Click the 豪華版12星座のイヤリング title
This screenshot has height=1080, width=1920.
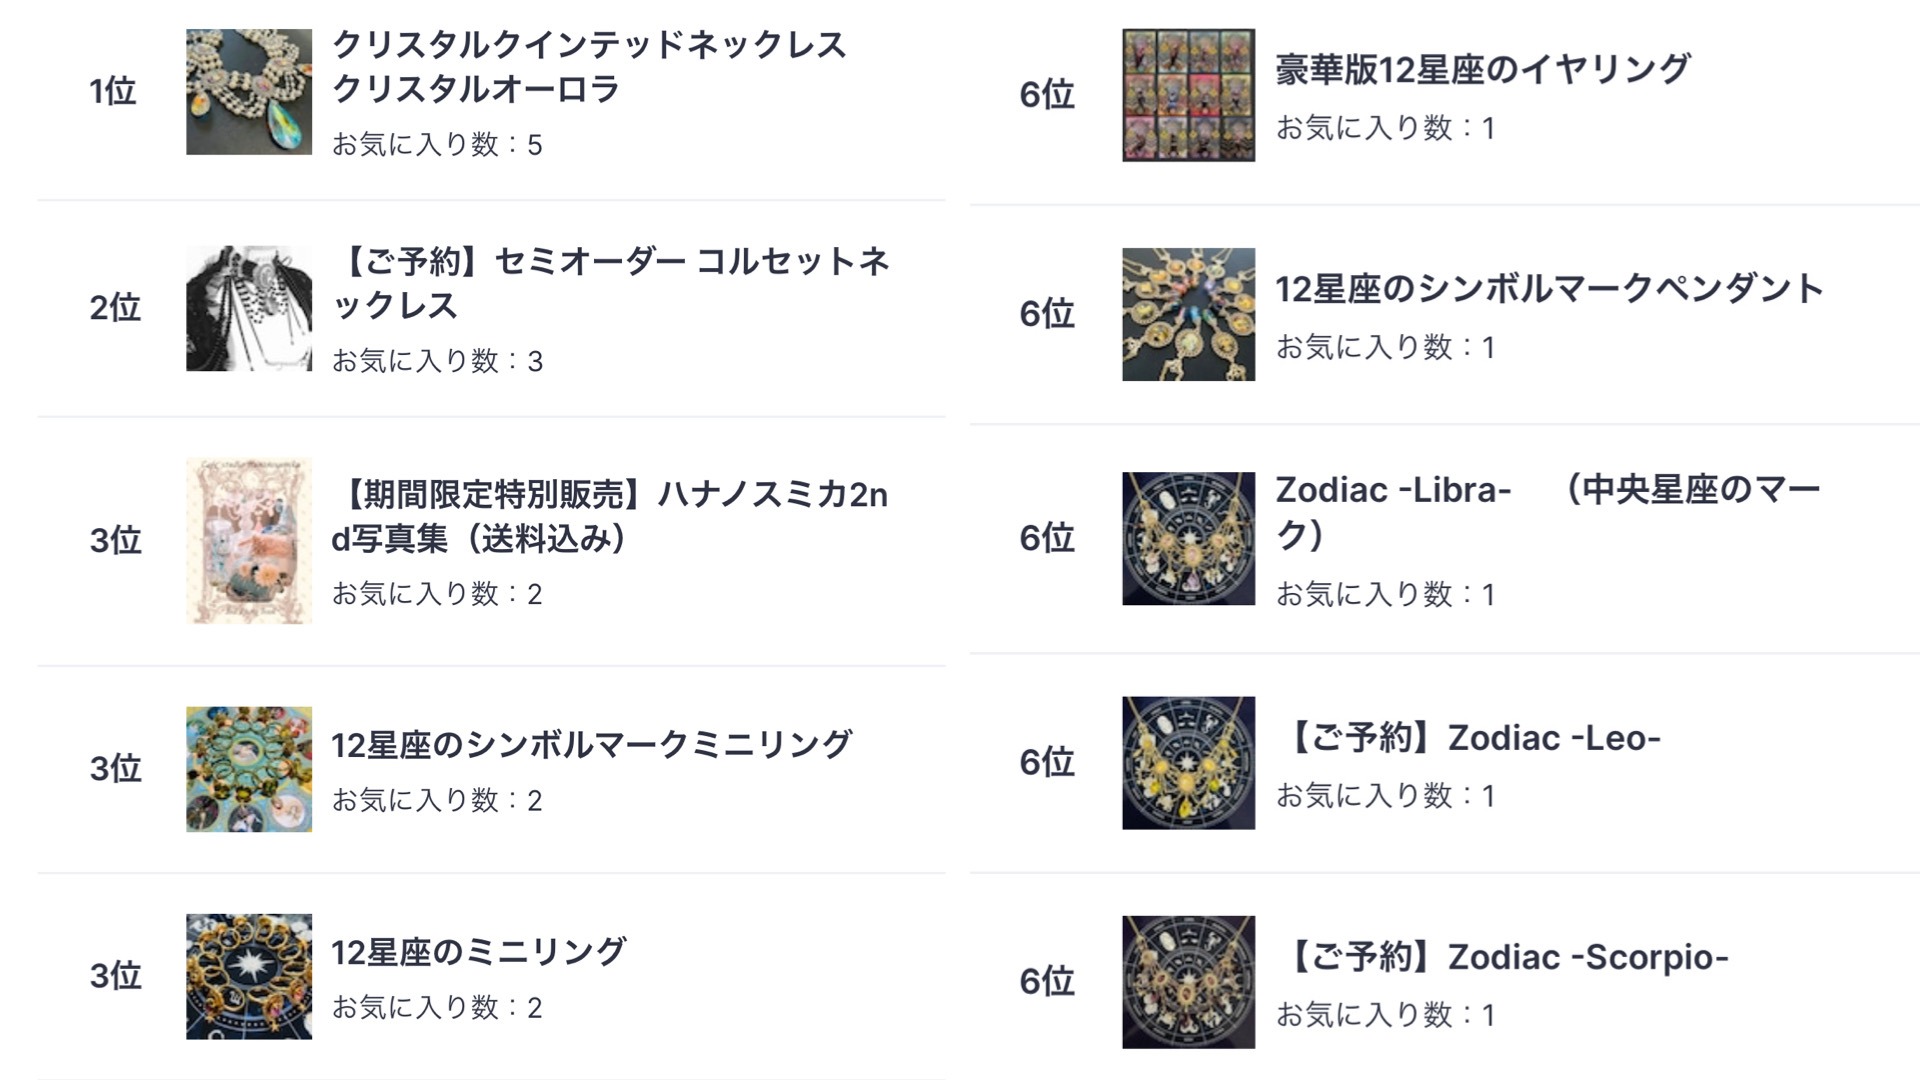tap(1482, 69)
